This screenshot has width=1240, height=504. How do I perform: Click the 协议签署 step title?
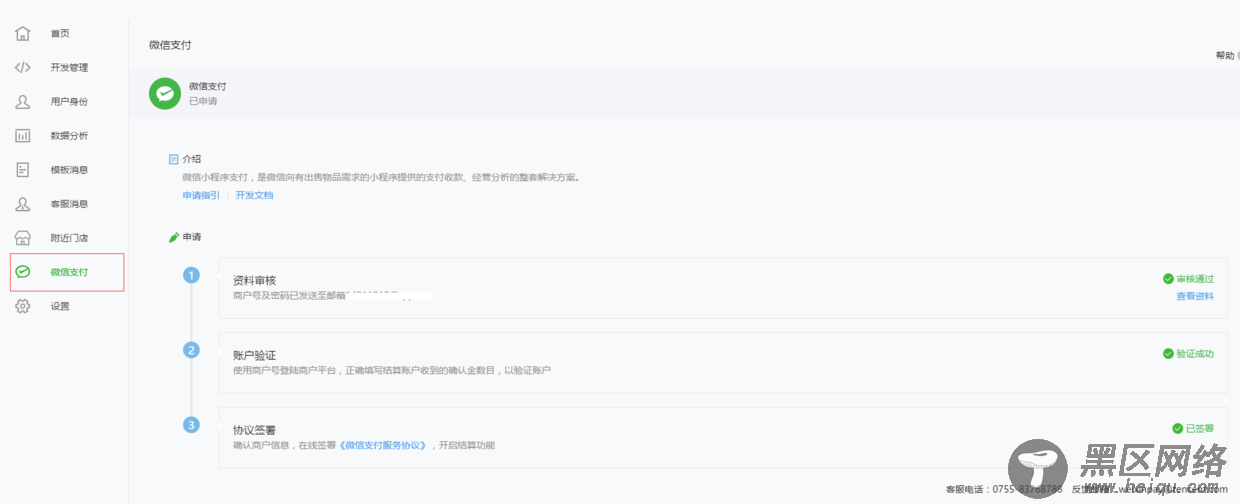(x=254, y=430)
